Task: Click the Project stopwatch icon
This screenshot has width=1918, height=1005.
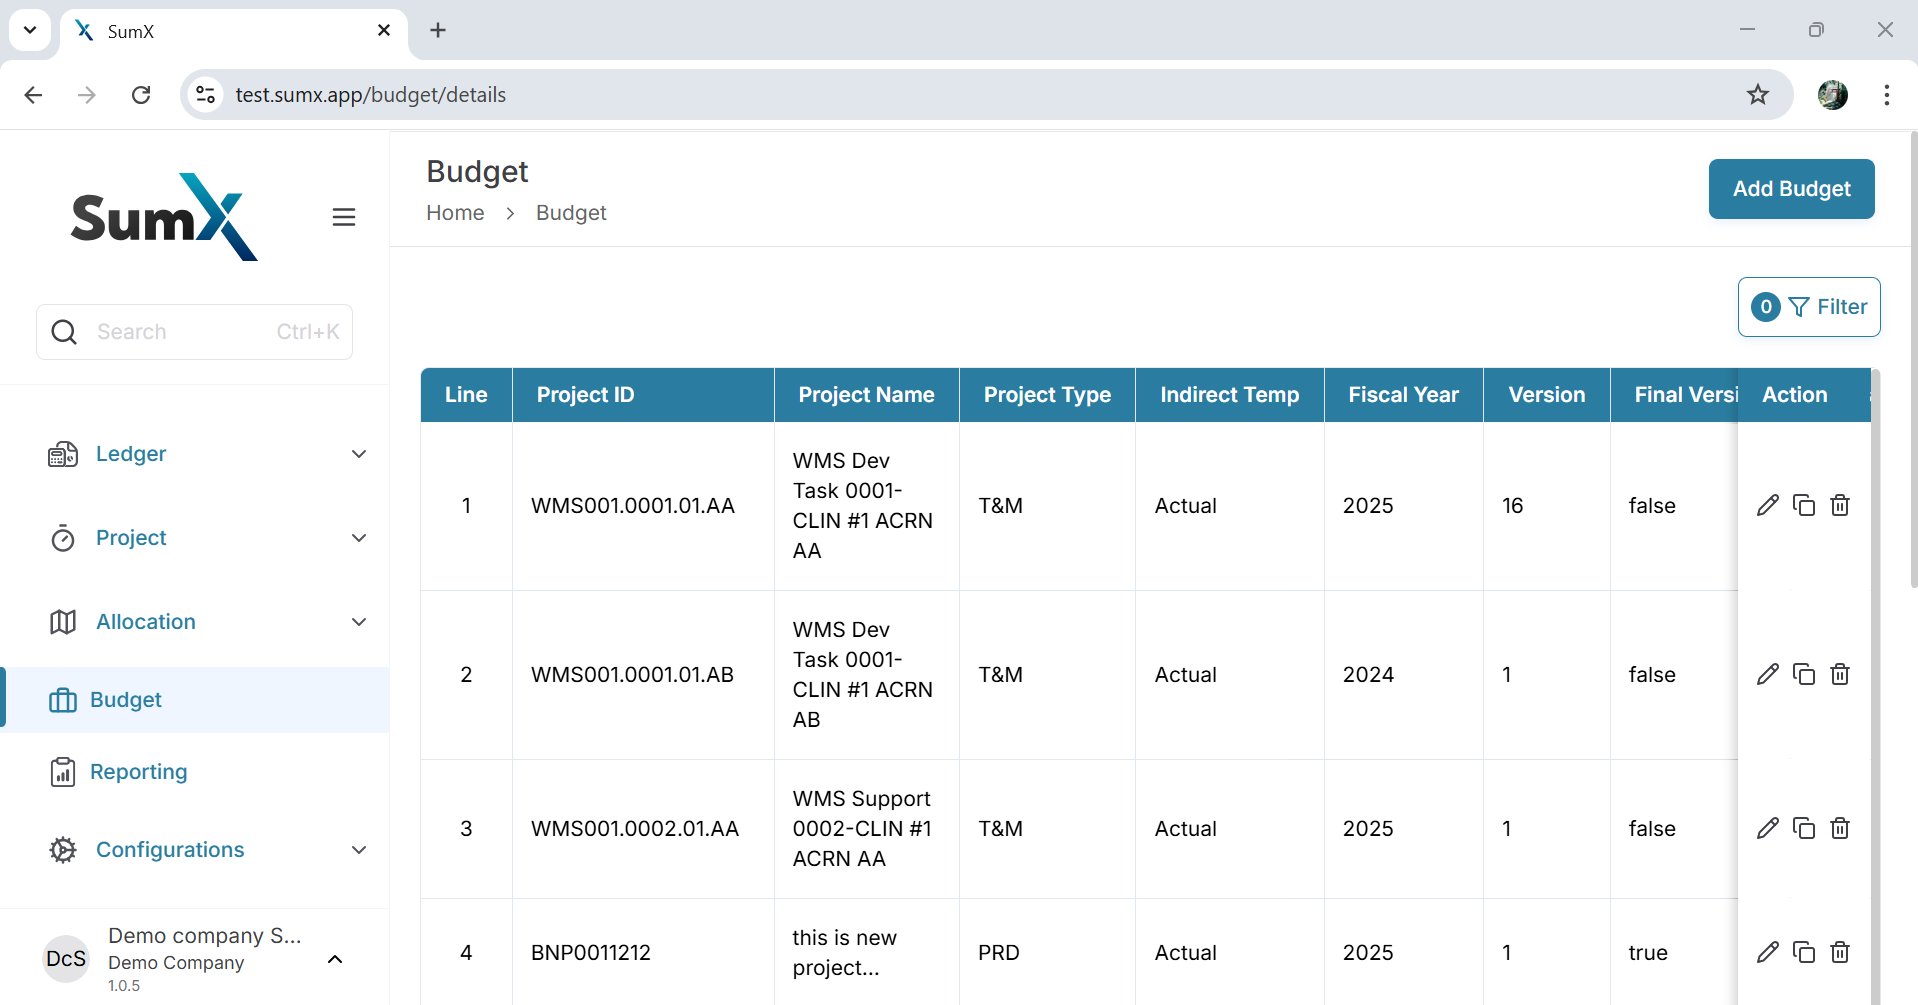Action: [63, 538]
